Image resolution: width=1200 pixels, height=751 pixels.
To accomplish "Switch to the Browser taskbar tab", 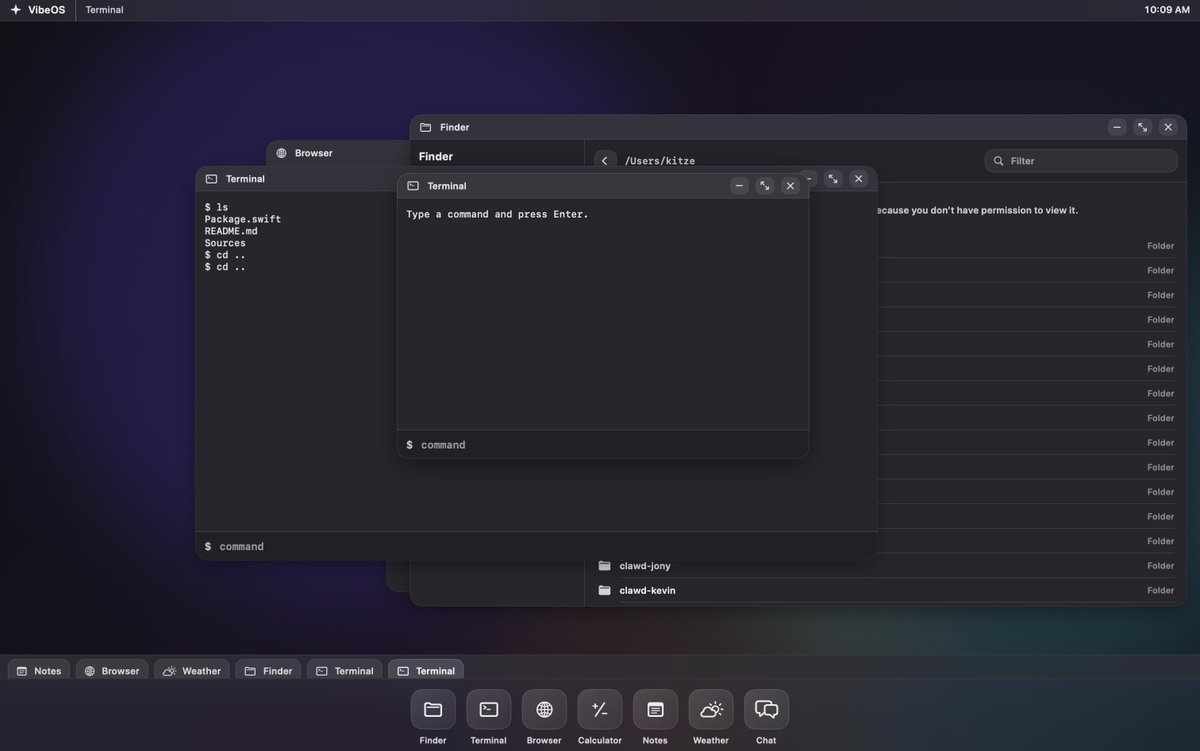I will tap(111, 670).
